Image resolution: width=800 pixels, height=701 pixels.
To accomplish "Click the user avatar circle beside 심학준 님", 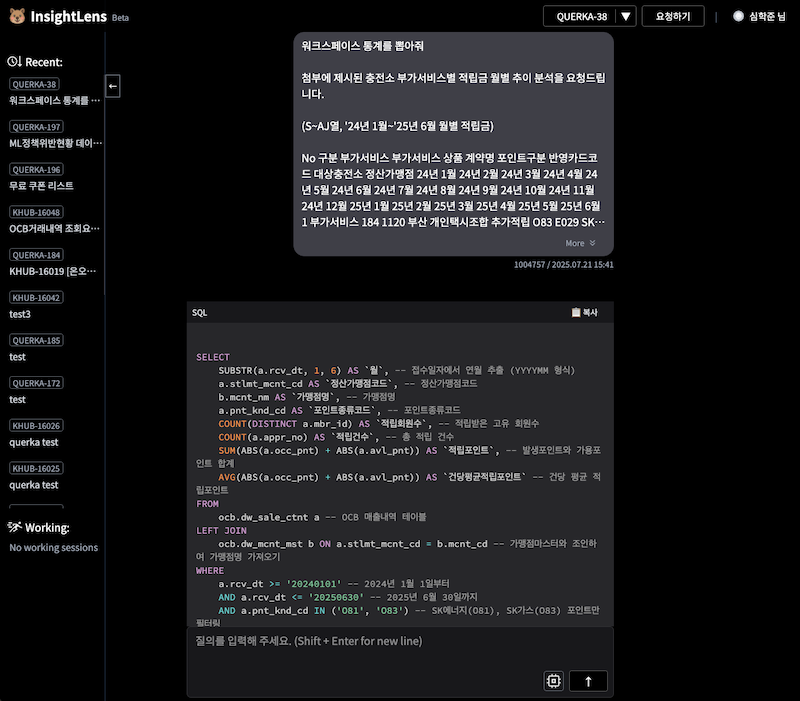I will click(738, 16).
